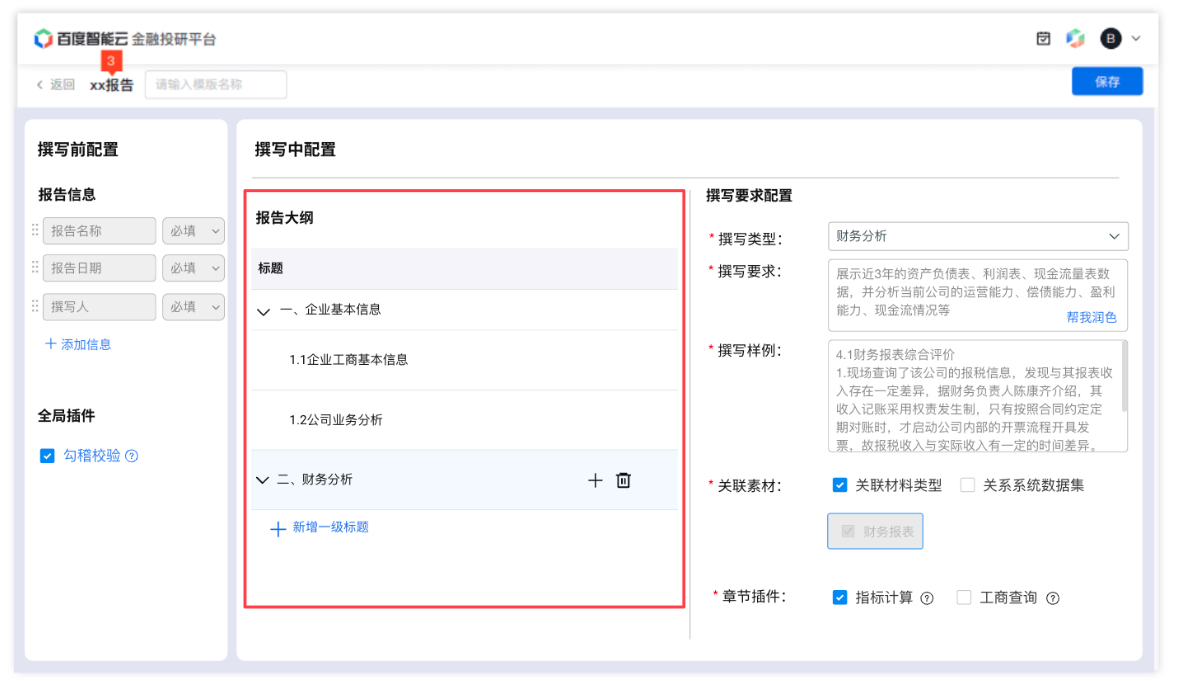
Task: Open the colorful assistant icon in header
Action: click(1075, 38)
